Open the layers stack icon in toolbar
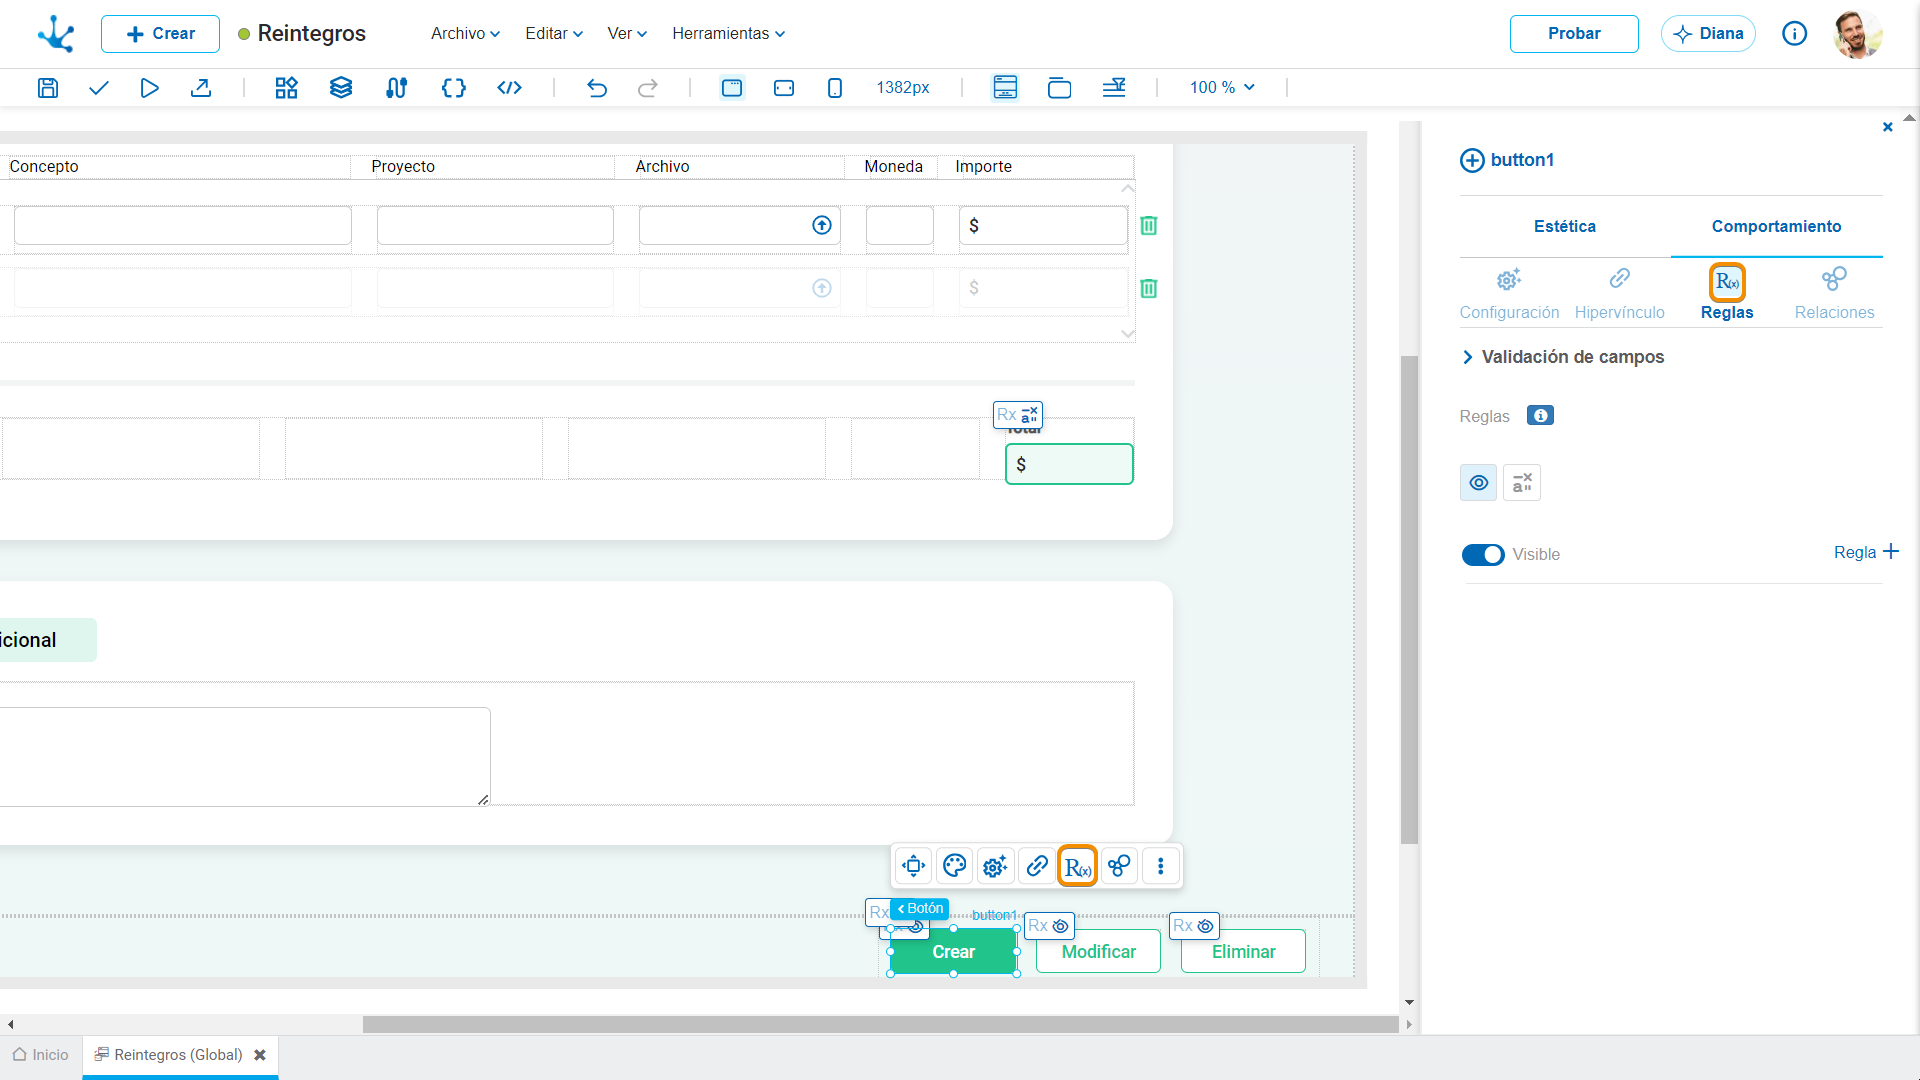The width and height of the screenshot is (1920, 1080). tap(341, 88)
